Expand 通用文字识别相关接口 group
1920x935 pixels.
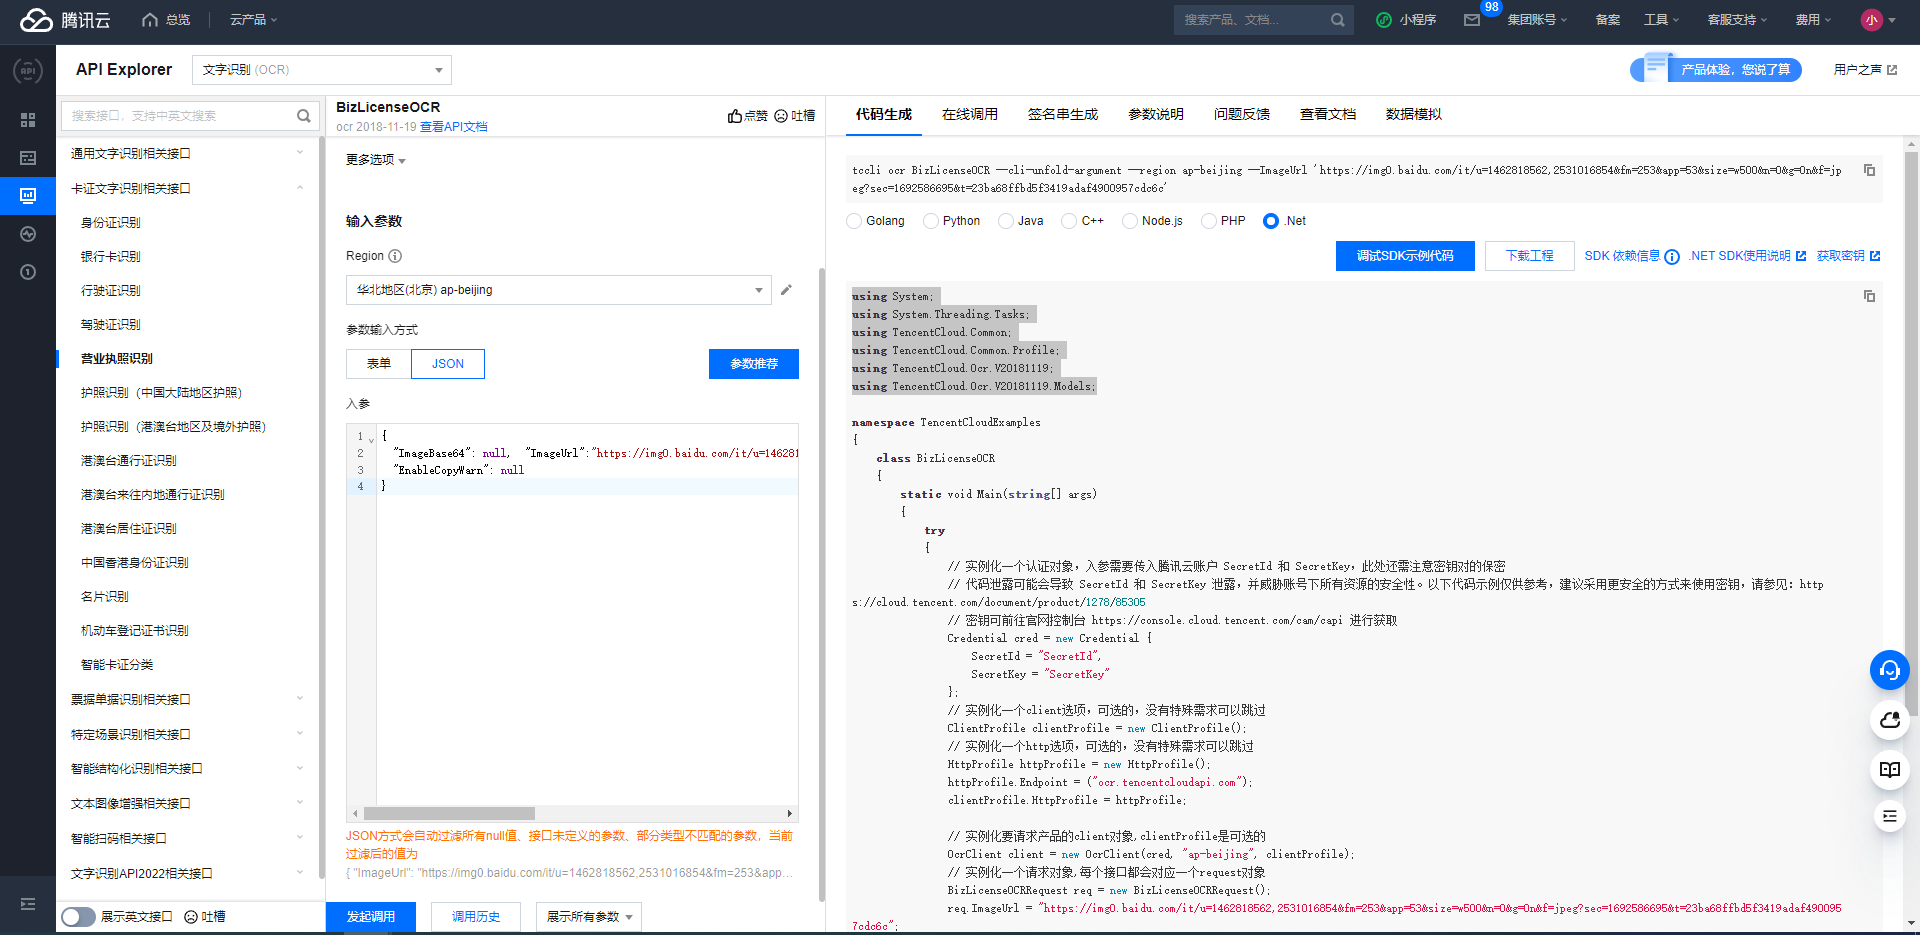click(187, 153)
